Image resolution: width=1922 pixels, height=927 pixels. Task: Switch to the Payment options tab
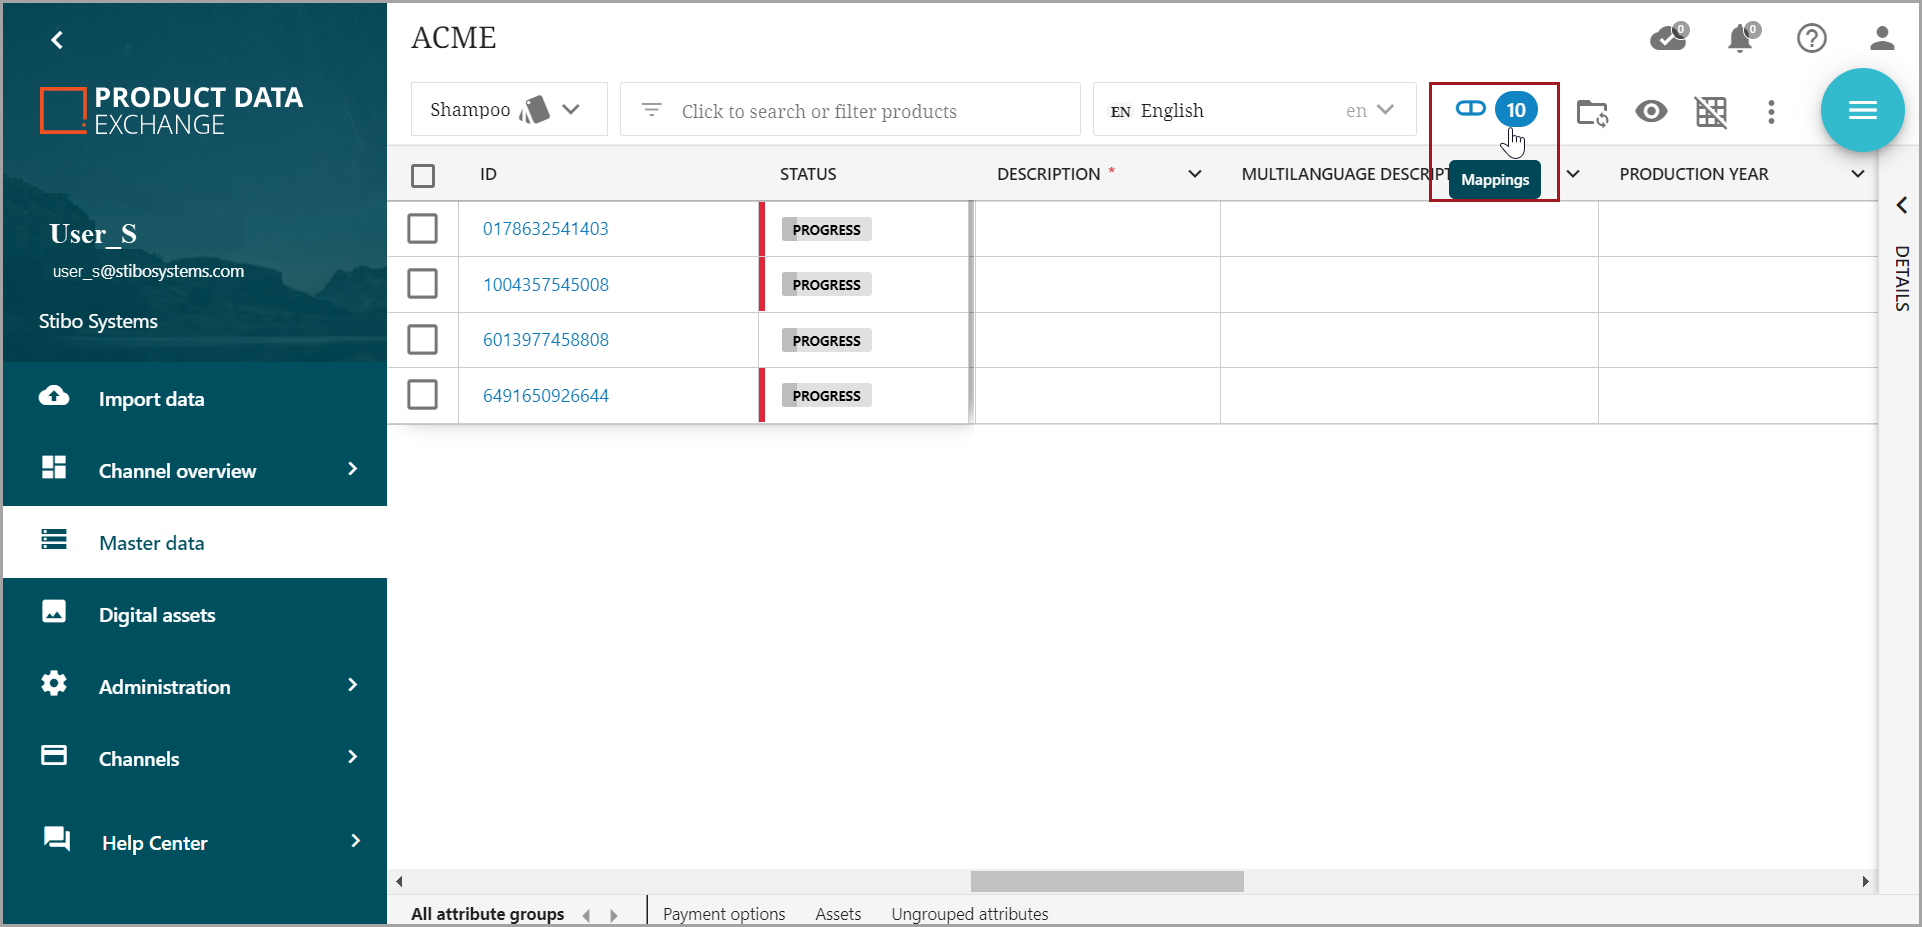724,913
